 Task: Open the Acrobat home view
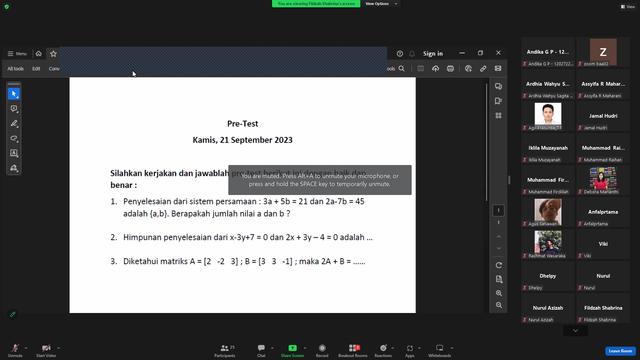coord(38,53)
